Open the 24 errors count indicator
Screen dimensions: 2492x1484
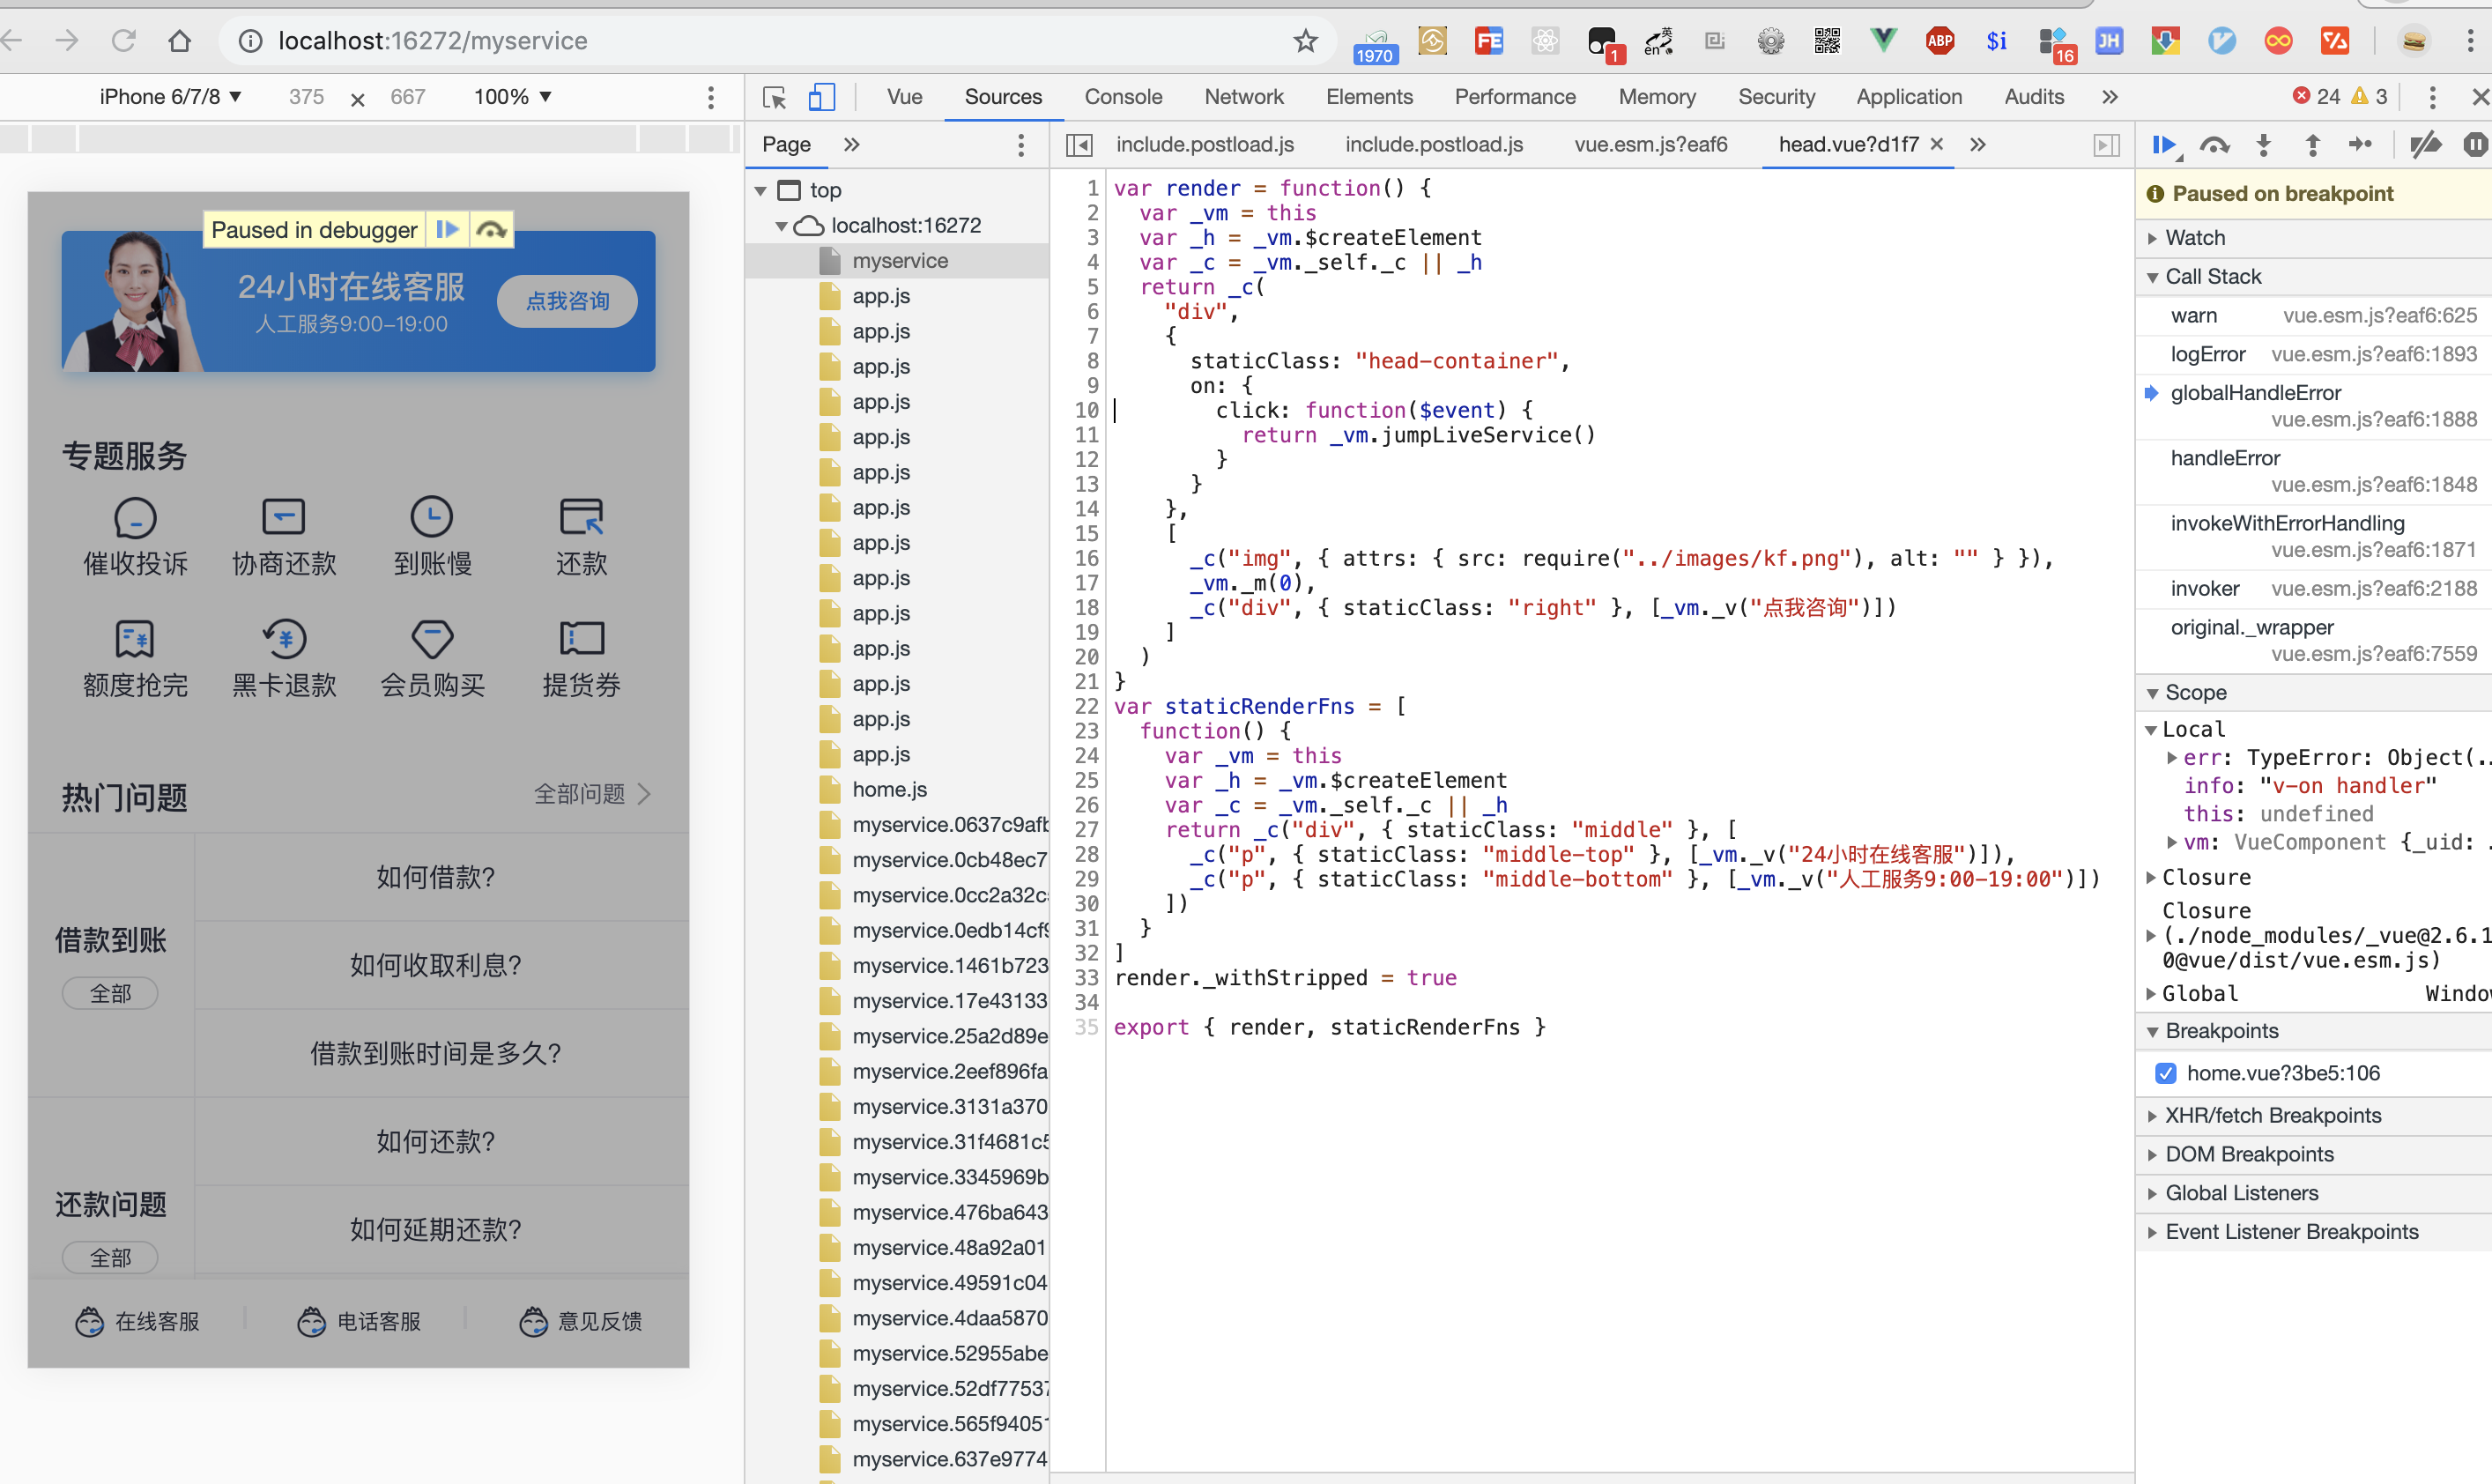coord(2316,97)
